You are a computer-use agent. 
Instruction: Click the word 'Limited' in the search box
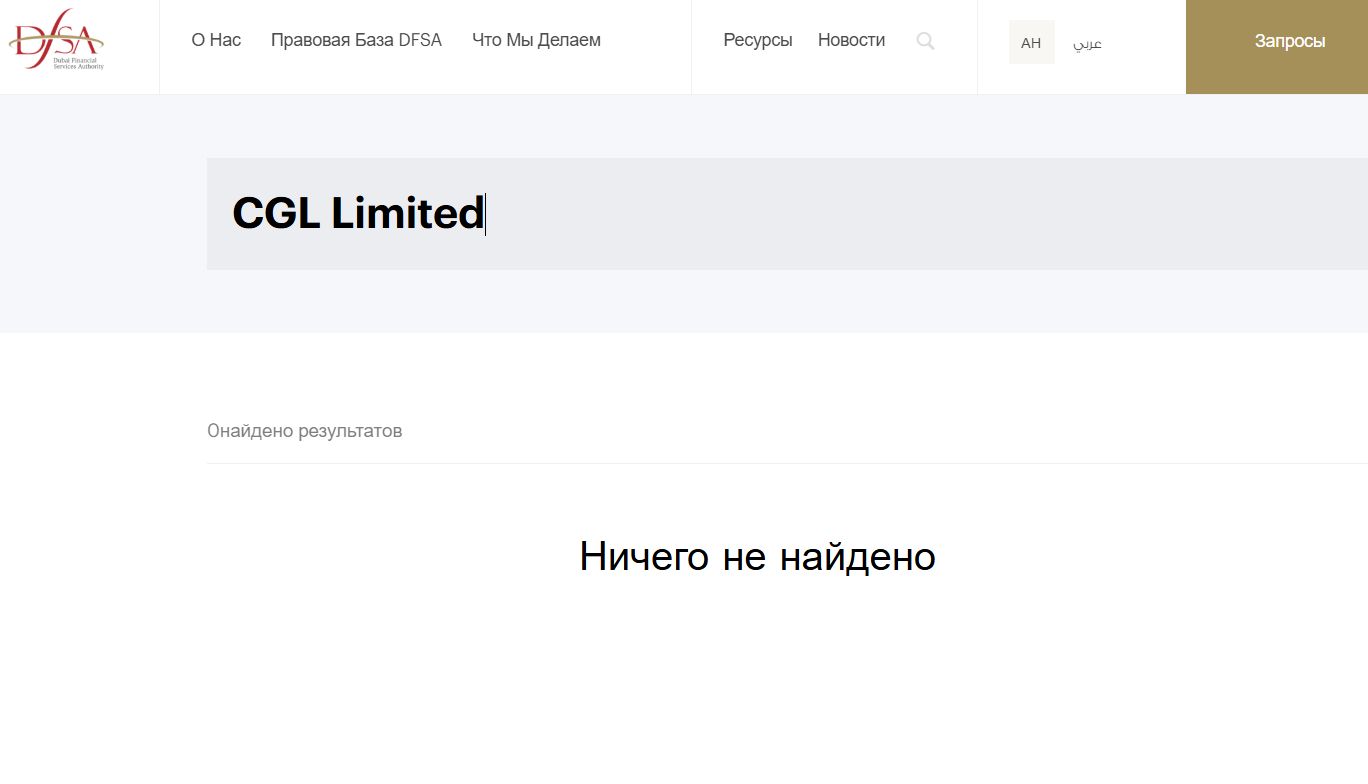pyautogui.click(x=407, y=214)
